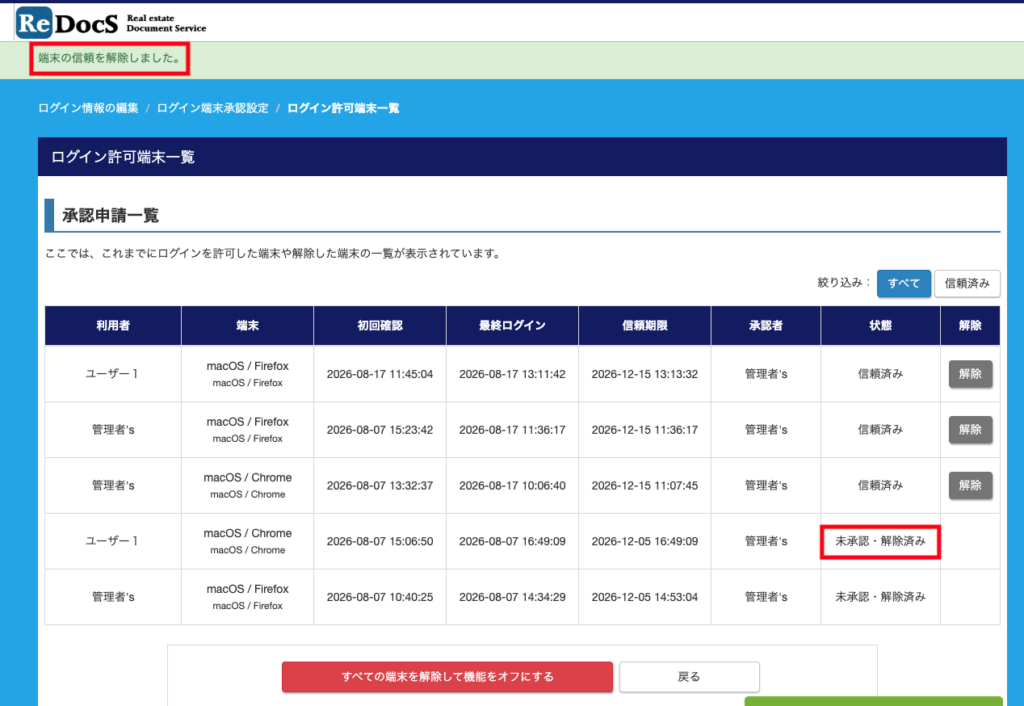Click the 解除 column header
Screen dimensions: 1024x706
point(970,325)
